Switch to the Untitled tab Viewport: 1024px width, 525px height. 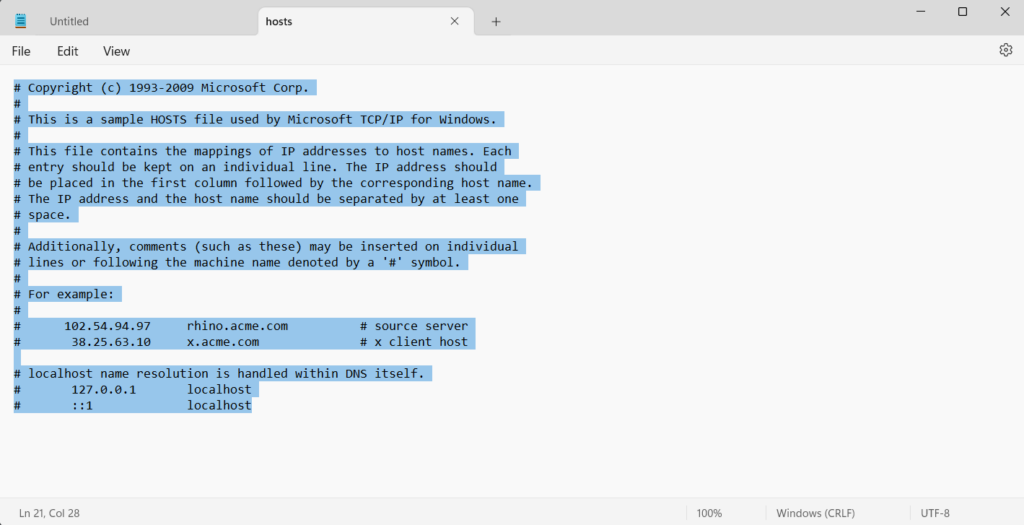69,22
